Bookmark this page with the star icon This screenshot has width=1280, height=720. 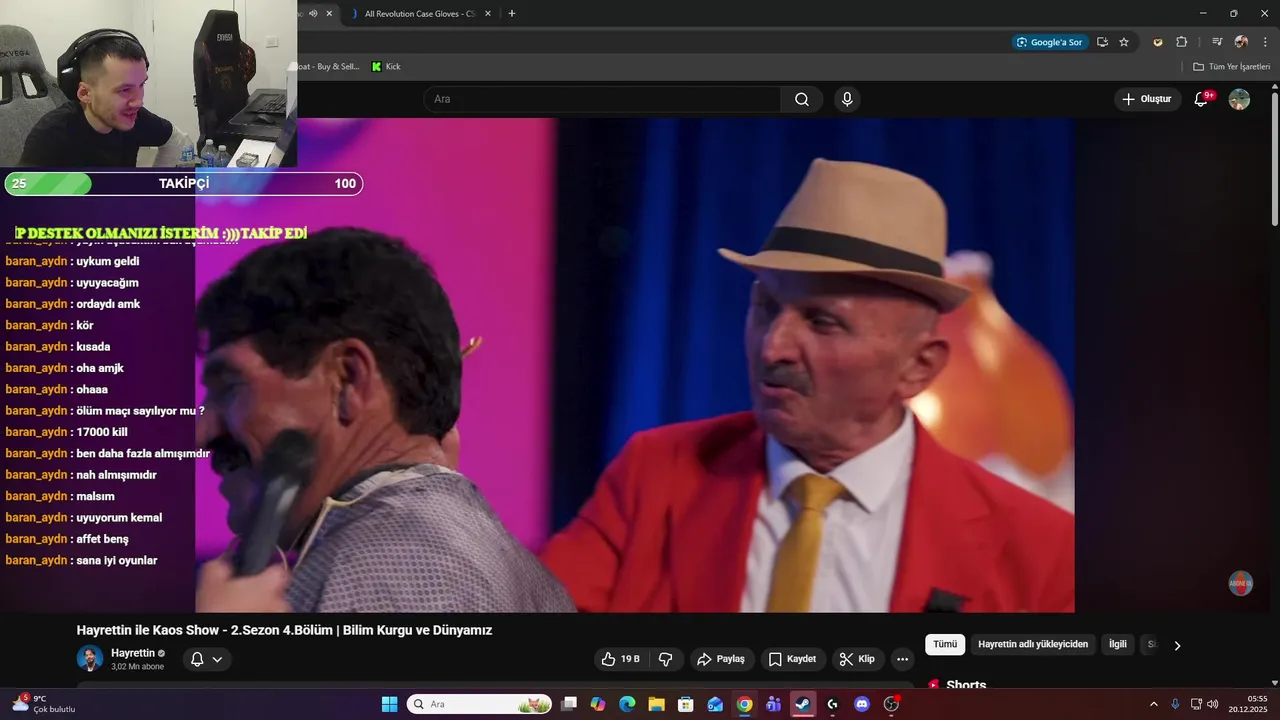1124,42
